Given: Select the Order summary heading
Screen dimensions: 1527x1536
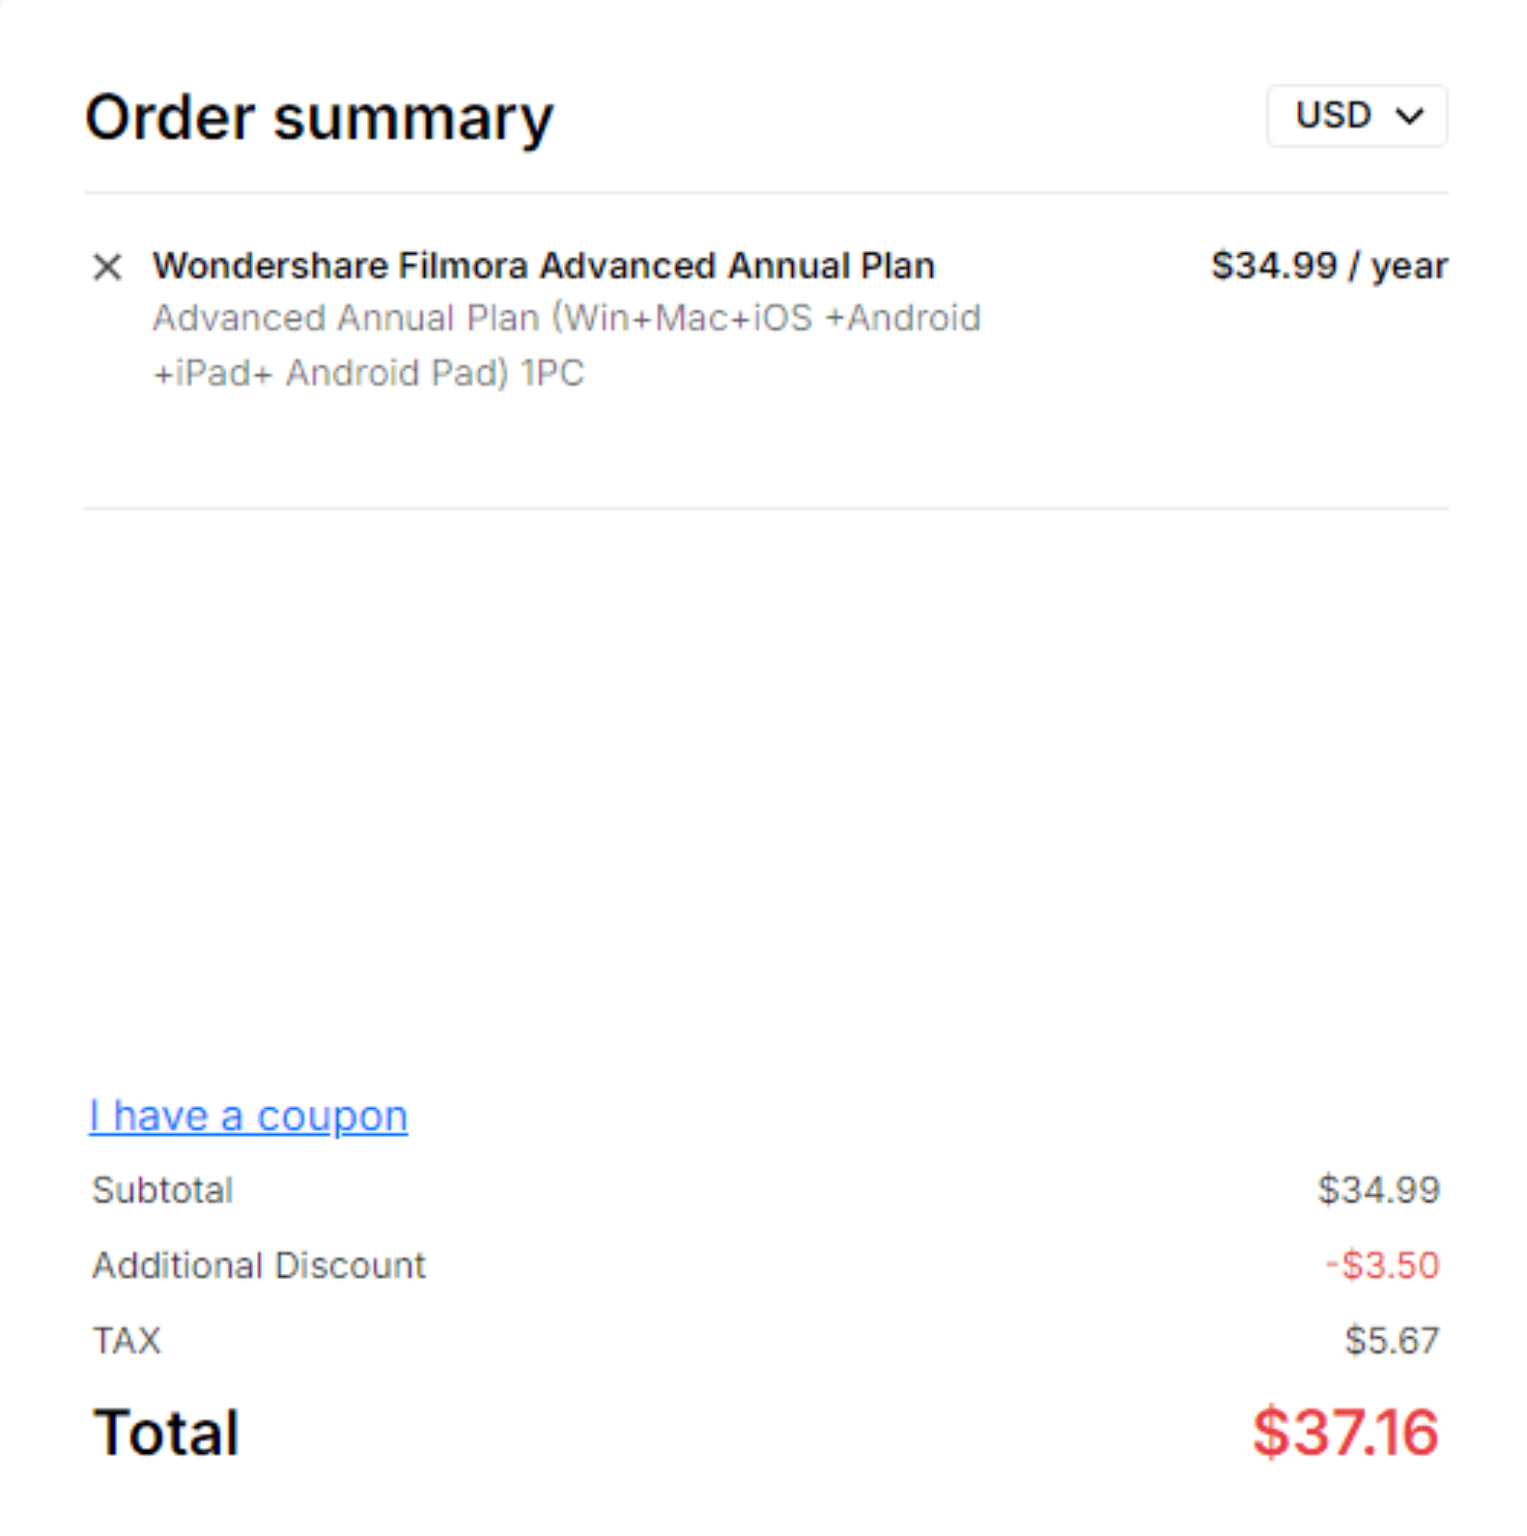Looking at the screenshot, I should point(319,116).
